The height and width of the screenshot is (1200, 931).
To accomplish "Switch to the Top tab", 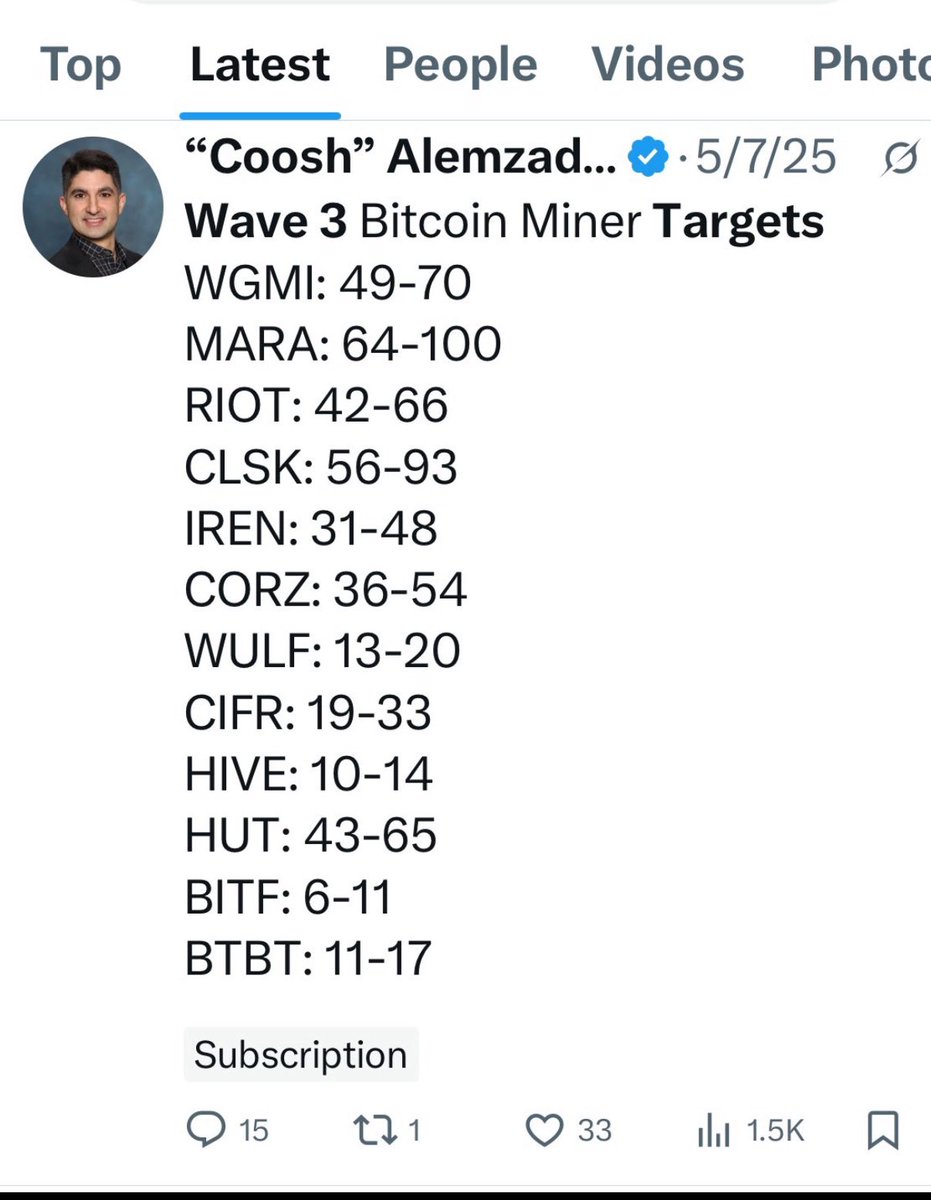I will pos(80,65).
